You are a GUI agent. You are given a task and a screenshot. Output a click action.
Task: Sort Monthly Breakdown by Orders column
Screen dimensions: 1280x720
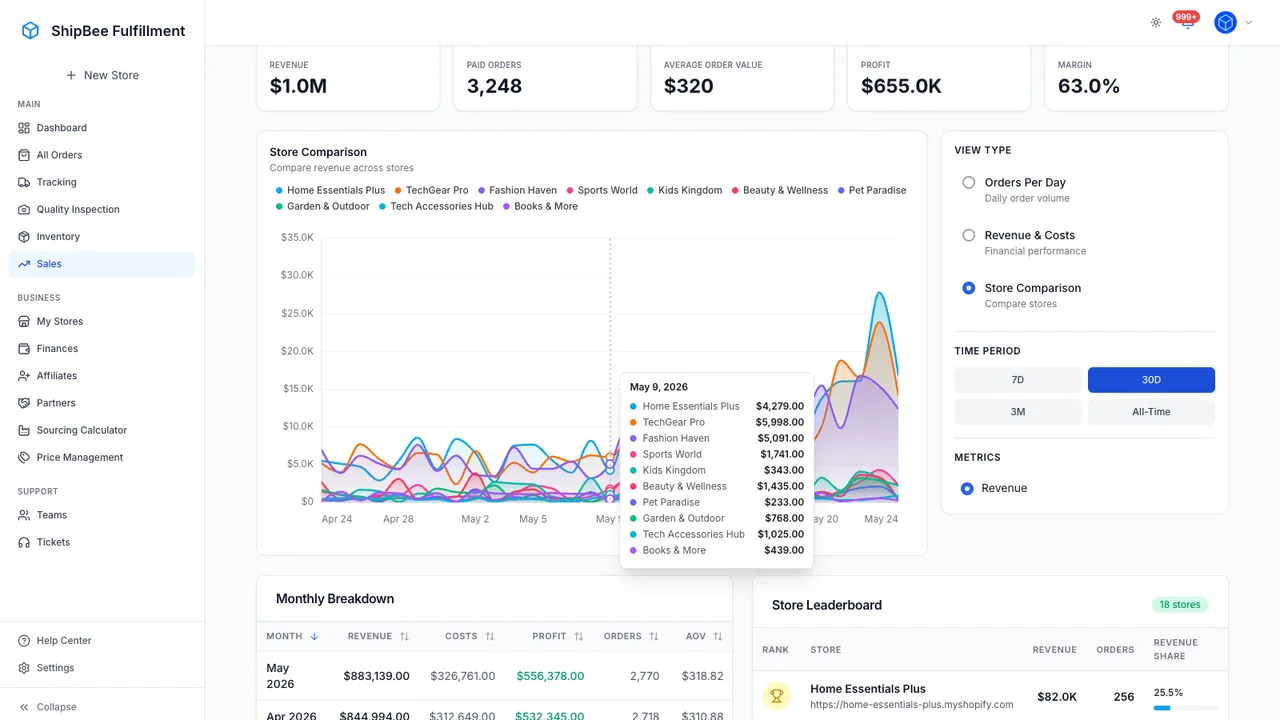[631, 636]
